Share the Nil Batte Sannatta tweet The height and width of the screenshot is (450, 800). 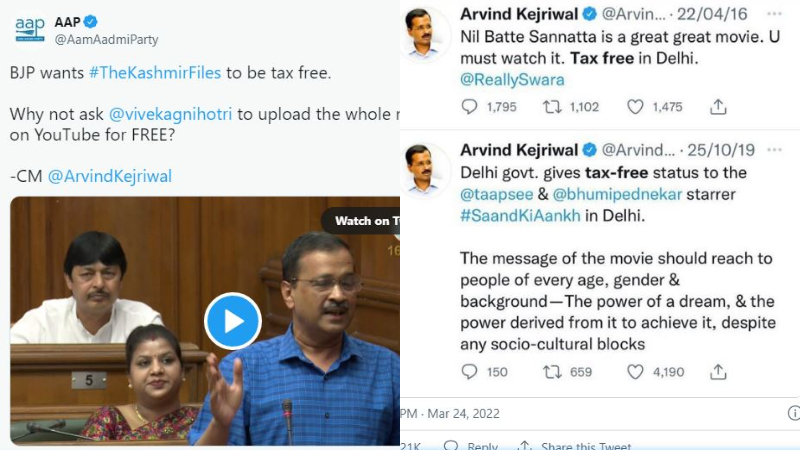(x=718, y=107)
